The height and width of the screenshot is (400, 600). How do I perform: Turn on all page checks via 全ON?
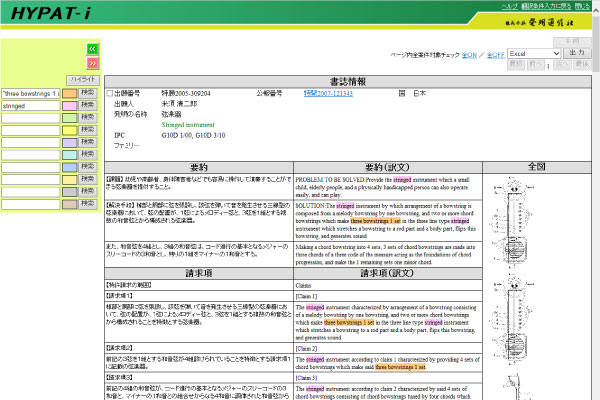click(x=470, y=52)
